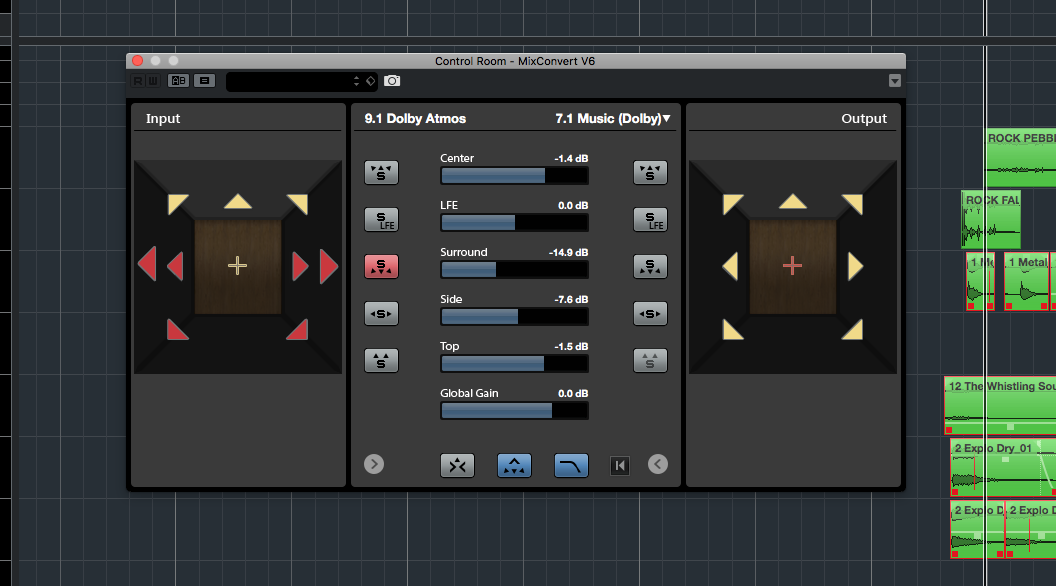This screenshot has height=586, width=1056.
Task: Switch A/B comparison settings
Action: click(178, 81)
